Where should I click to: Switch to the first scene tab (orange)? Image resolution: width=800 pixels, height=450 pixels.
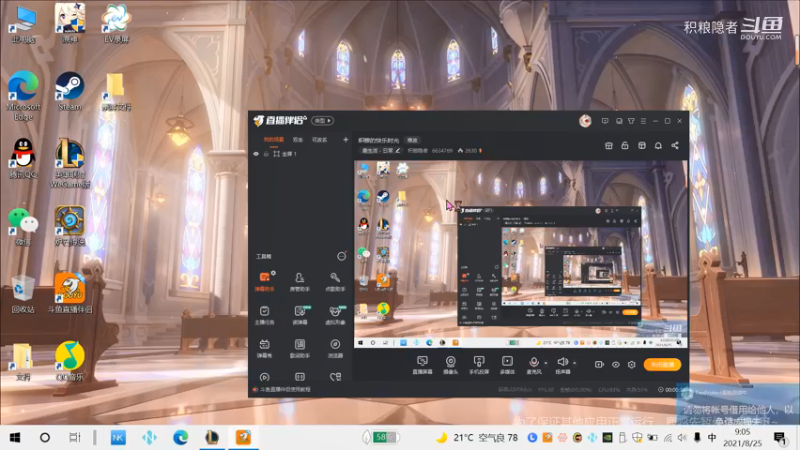click(x=273, y=139)
